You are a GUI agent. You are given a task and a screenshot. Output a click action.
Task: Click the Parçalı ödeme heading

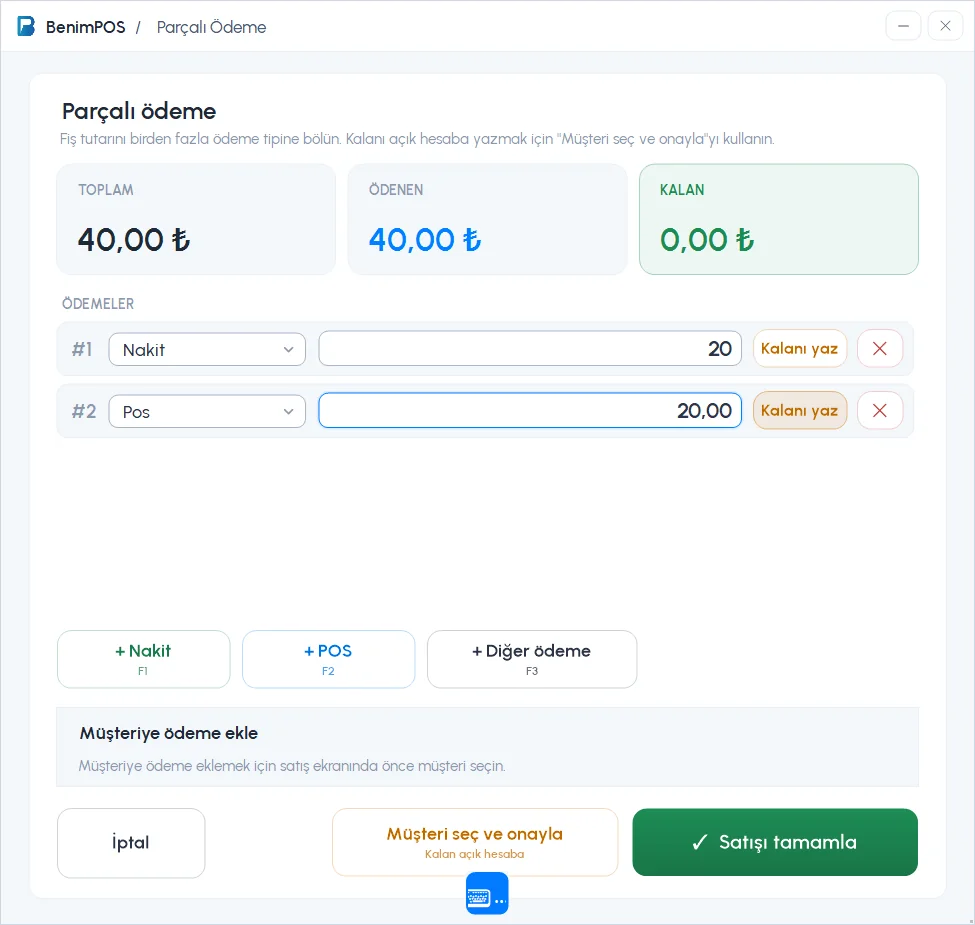(x=139, y=111)
